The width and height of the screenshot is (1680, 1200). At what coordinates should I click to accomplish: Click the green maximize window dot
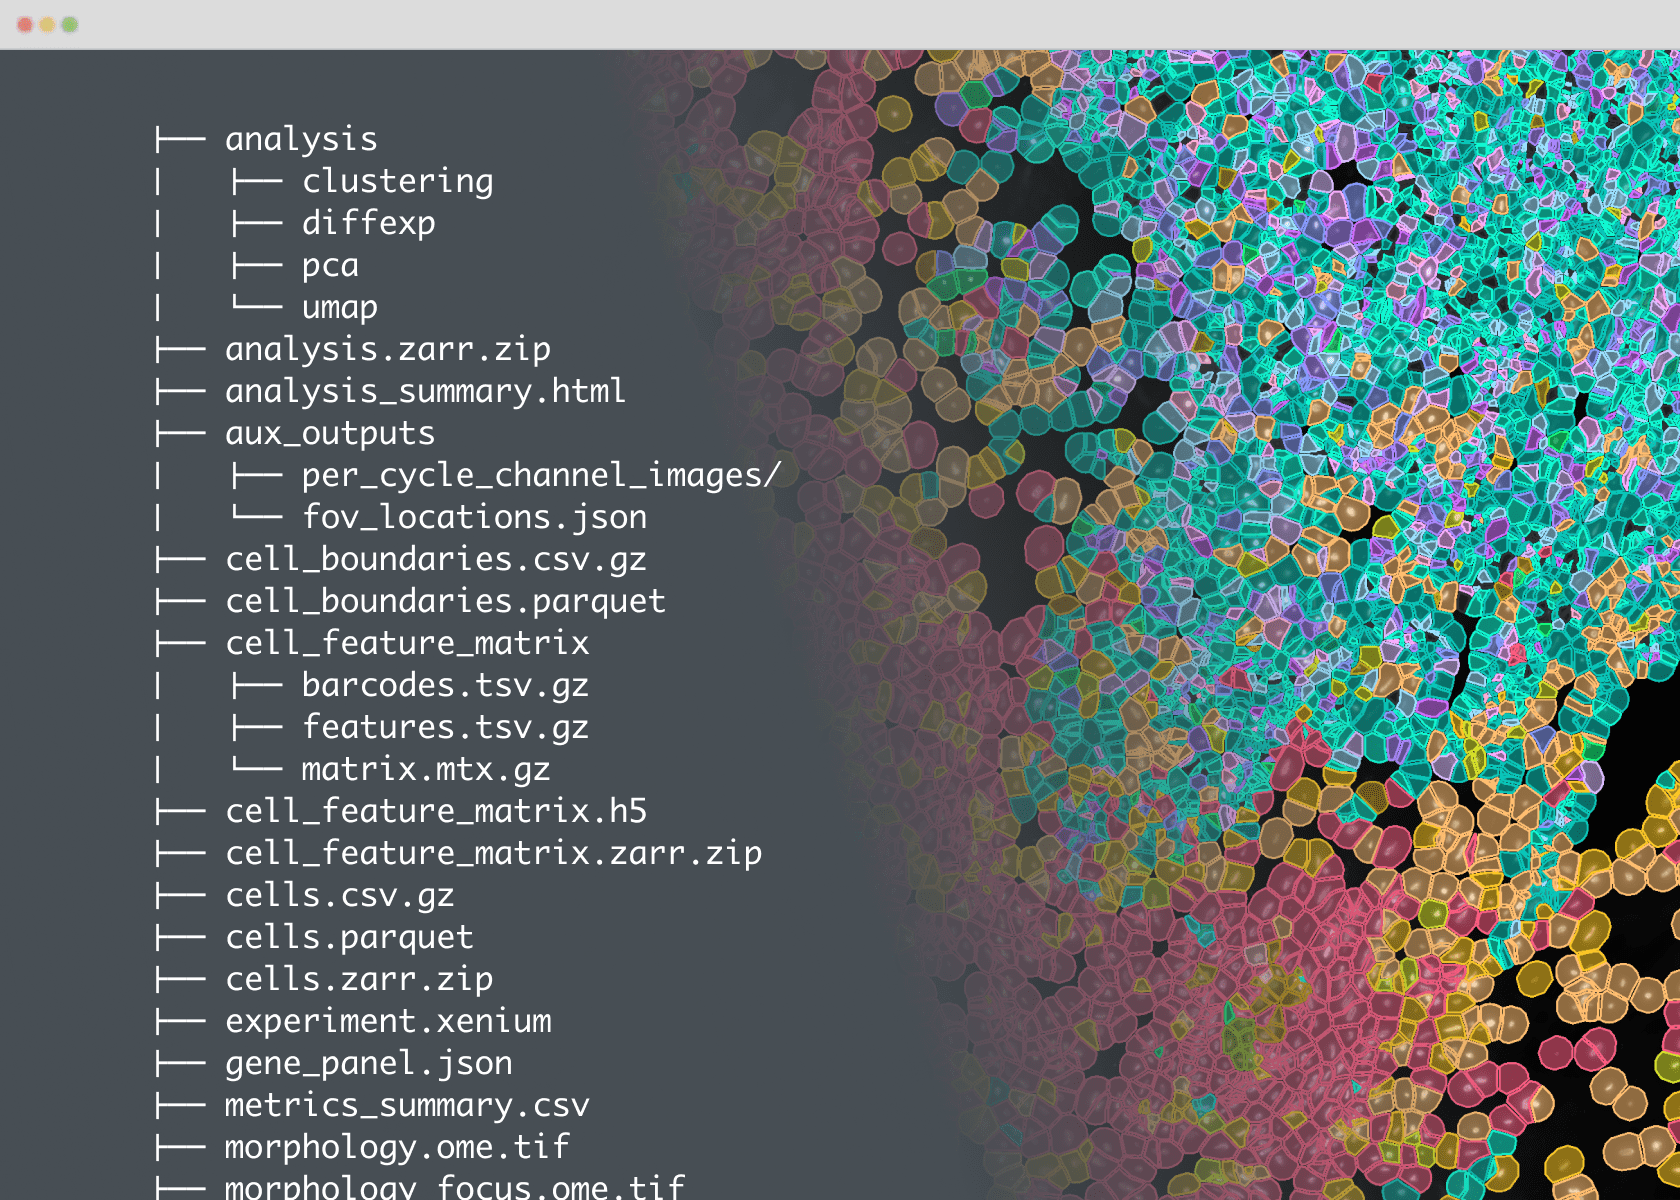tap(70, 24)
